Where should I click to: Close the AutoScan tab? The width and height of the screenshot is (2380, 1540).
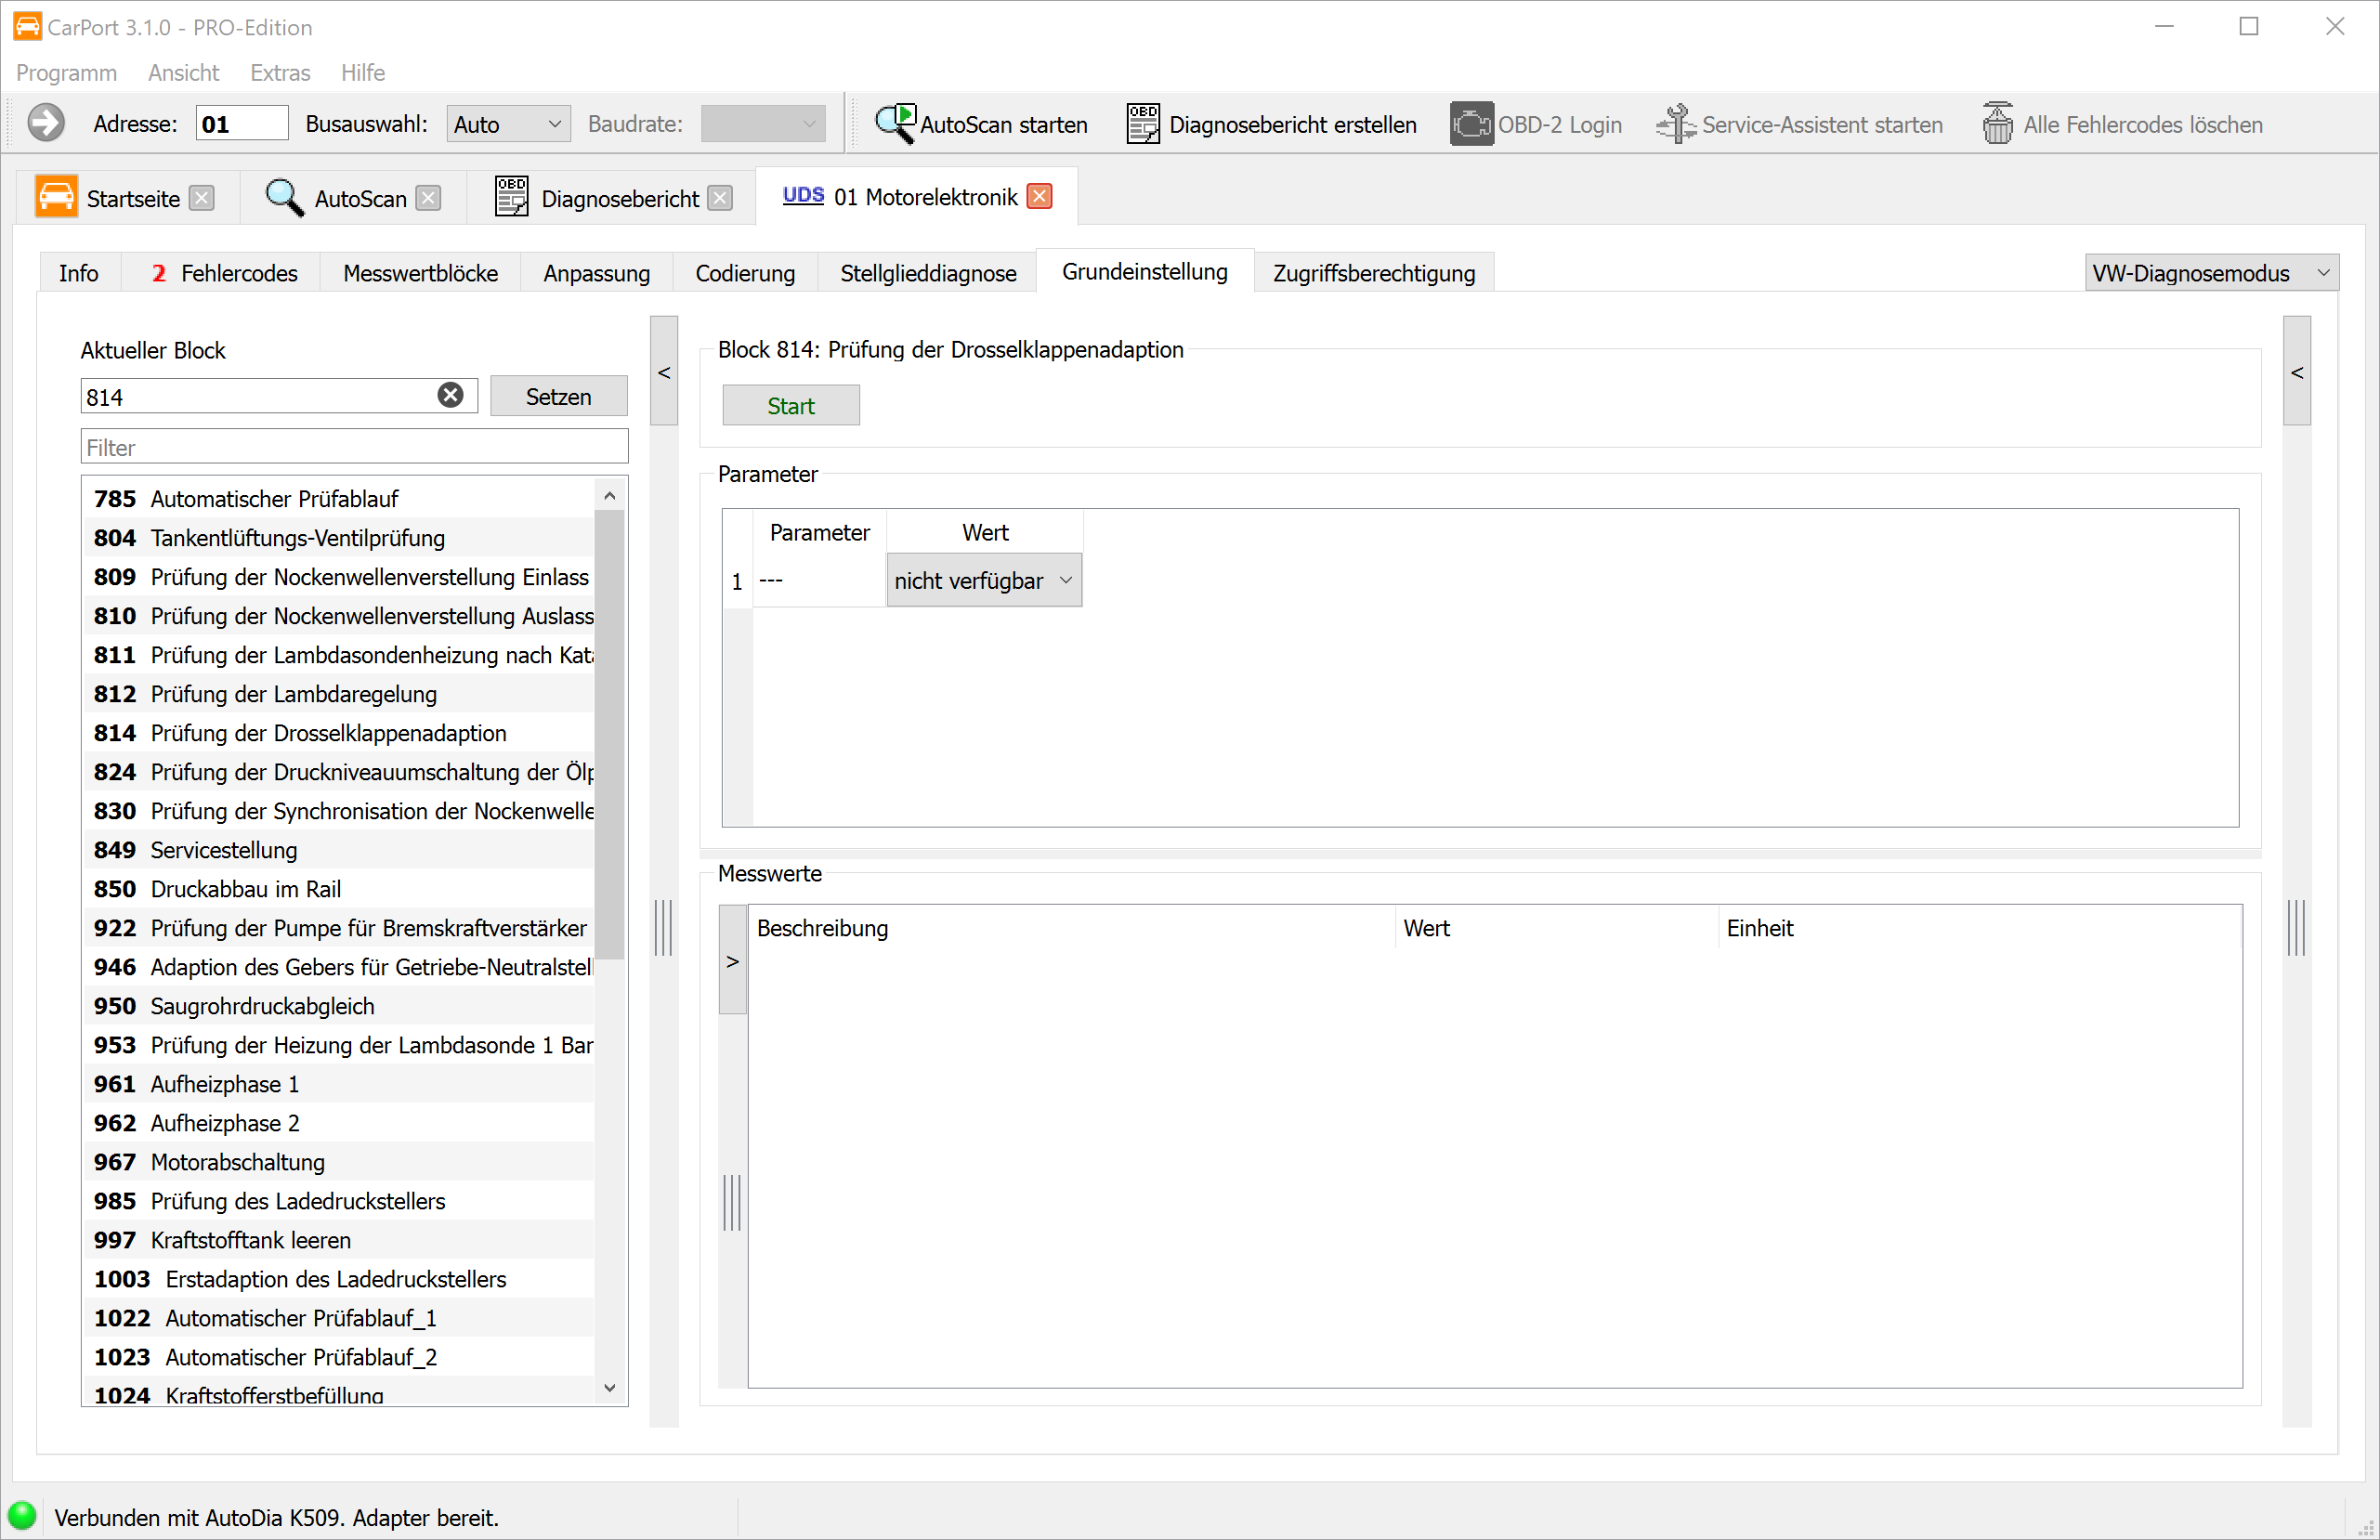pyautogui.click(x=429, y=199)
